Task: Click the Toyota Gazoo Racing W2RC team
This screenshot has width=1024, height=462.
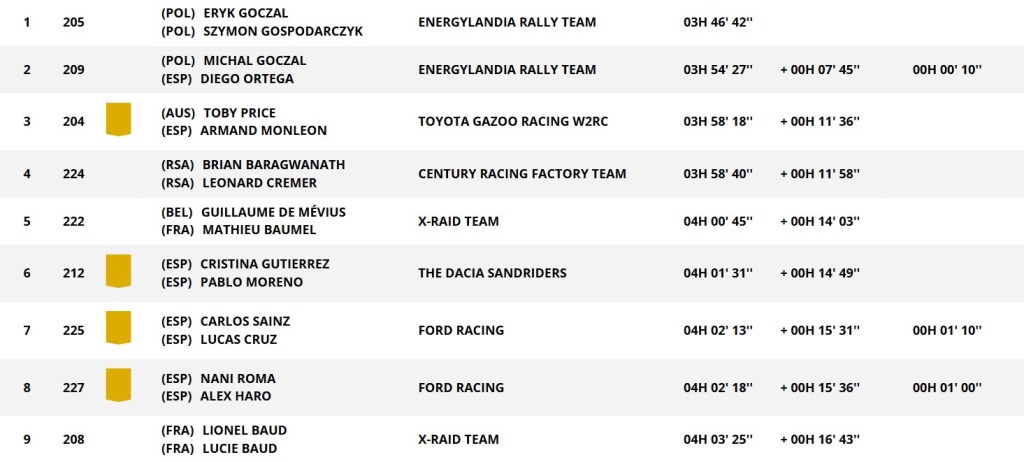Action: [x=513, y=121]
